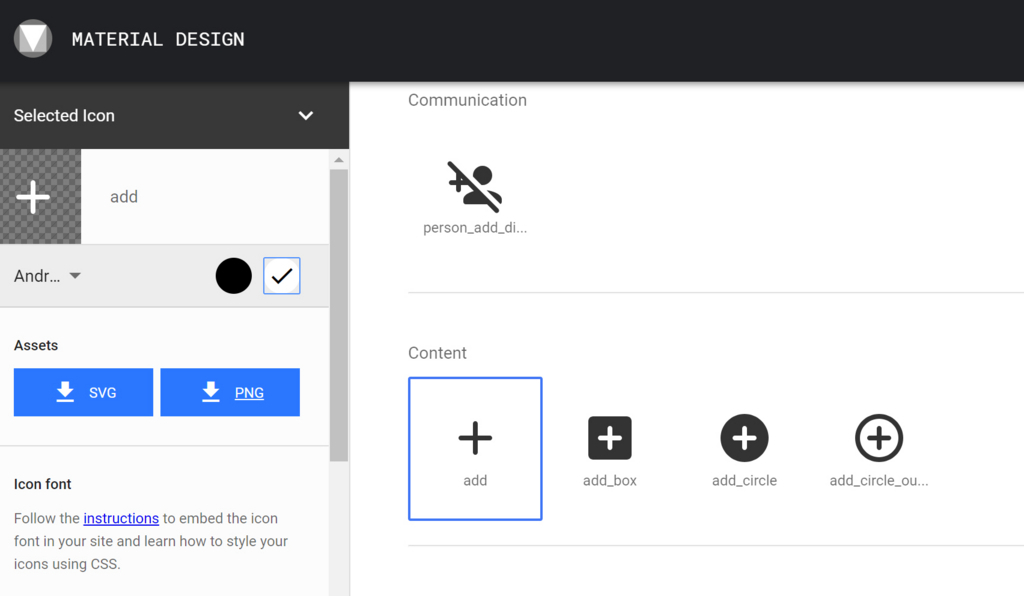Click the Communication category heading

coord(468,100)
